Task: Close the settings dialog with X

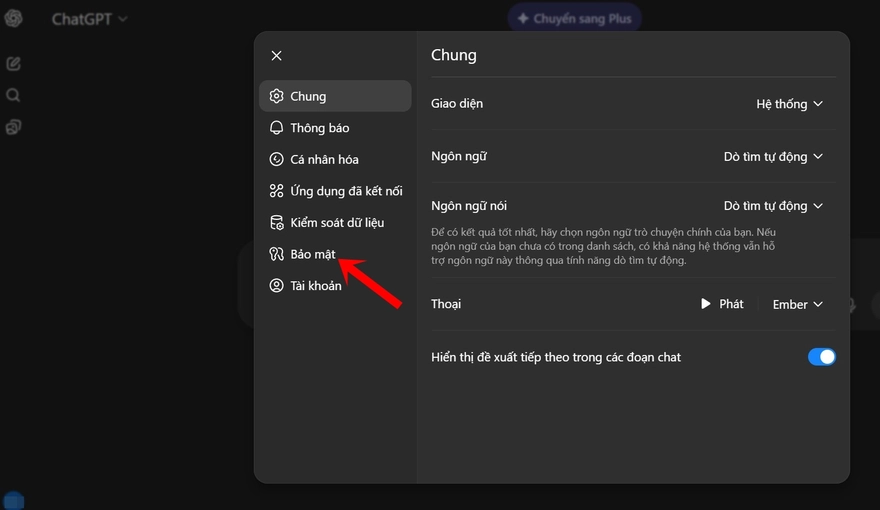Action: pos(277,56)
